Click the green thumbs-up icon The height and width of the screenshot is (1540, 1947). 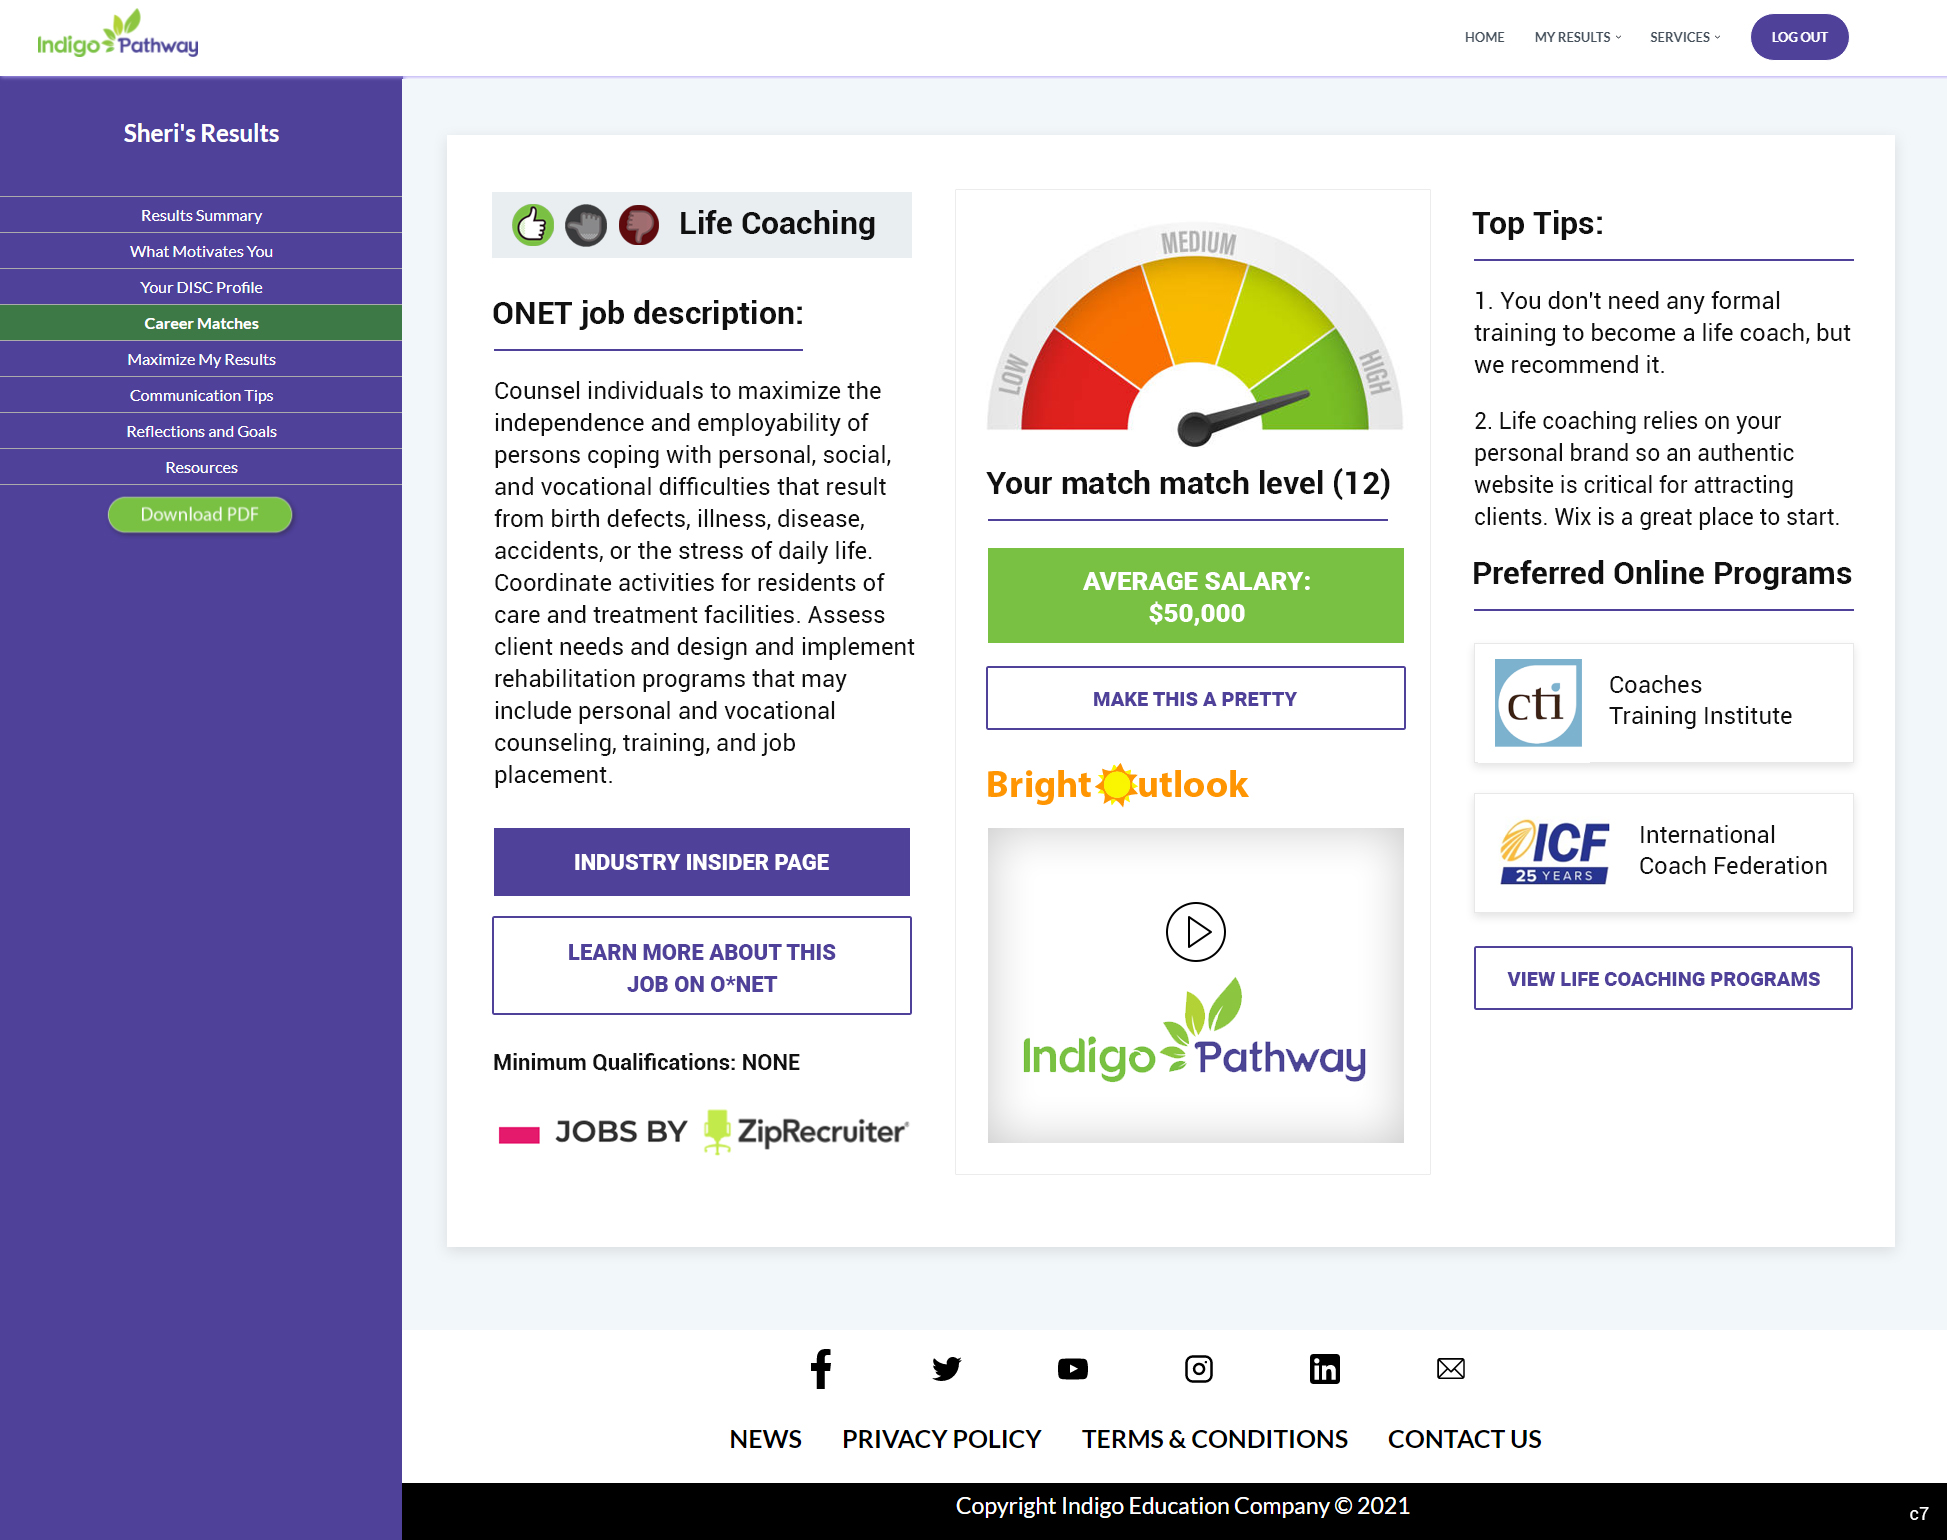pyautogui.click(x=533, y=225)
